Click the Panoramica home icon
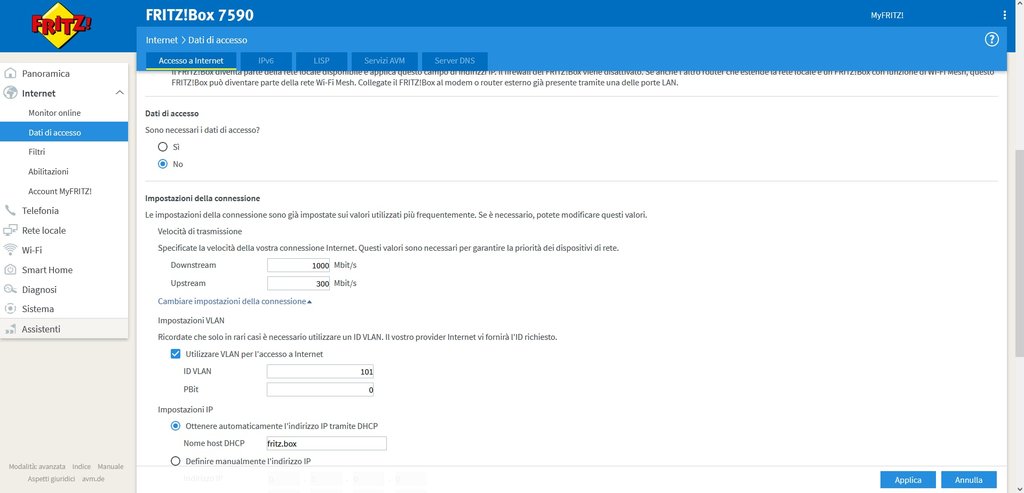This screenshot has height=493, width=1024. [10, 73]
